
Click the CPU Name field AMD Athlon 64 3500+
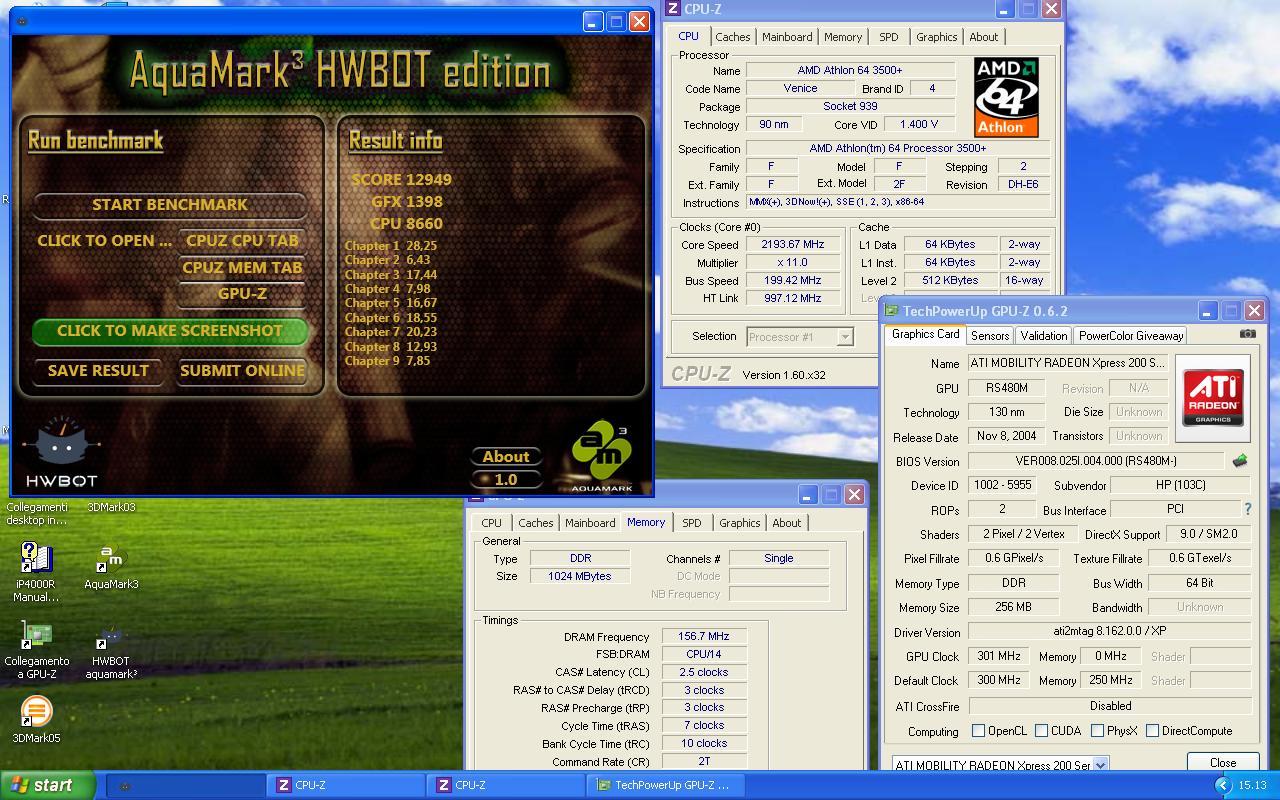(851, 71)
